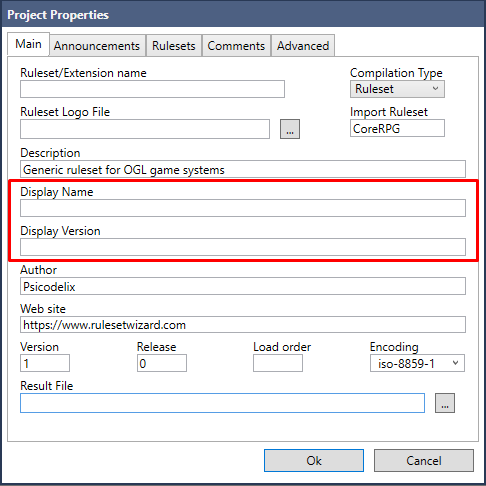Image resolution: width=486 pixels, height=486 pixels.
Task: Click the Cancel button
Action: 424,460
